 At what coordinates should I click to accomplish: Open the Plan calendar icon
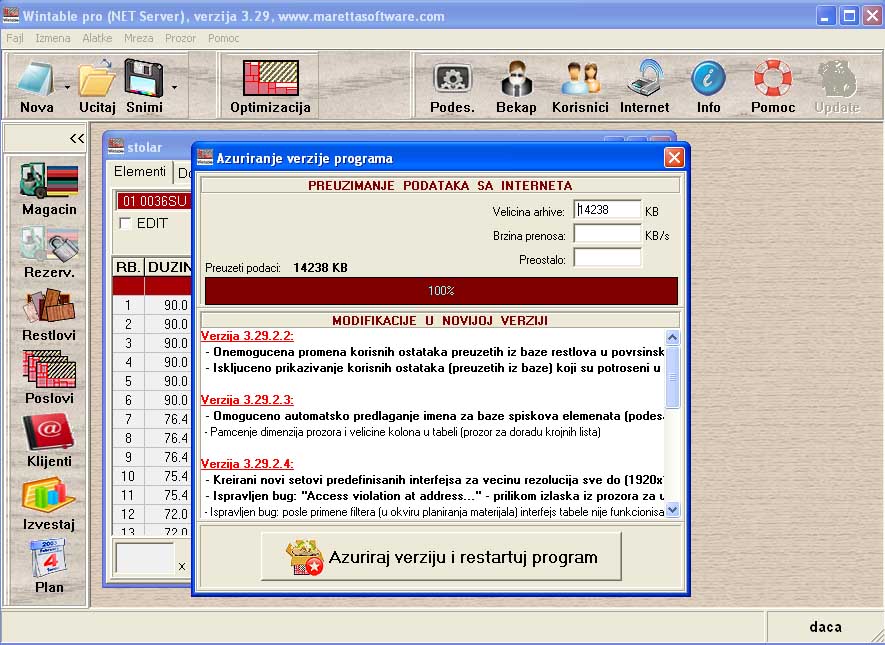(49, 564)
